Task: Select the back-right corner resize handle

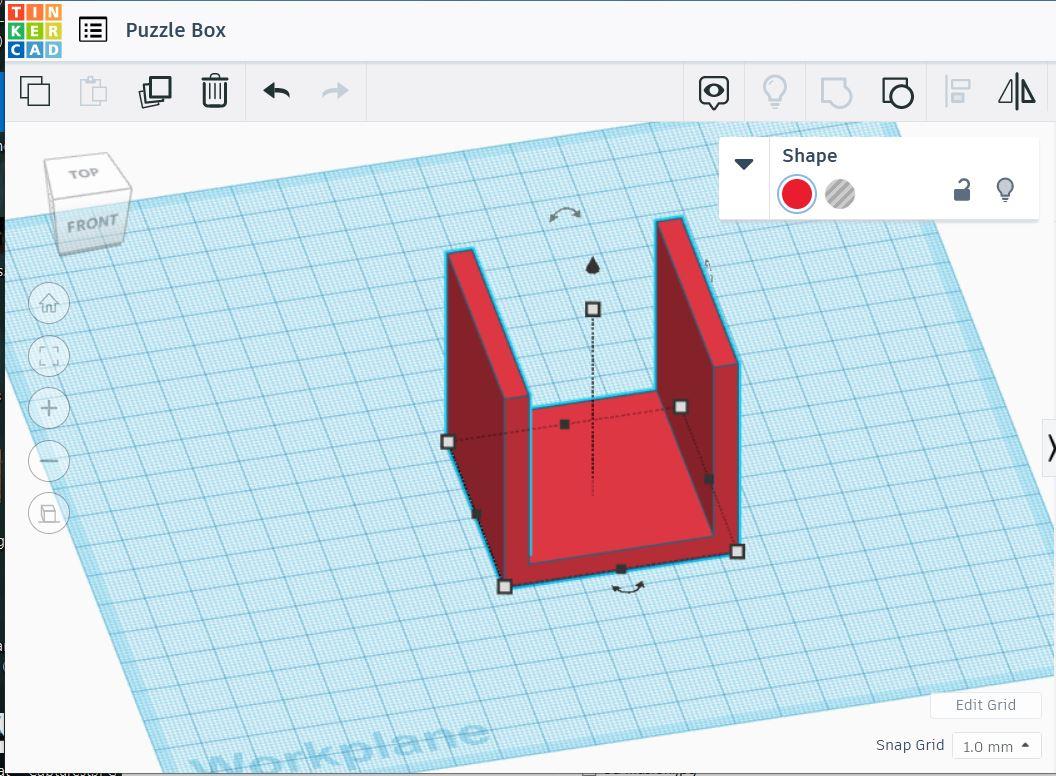Action: (681, 407)
